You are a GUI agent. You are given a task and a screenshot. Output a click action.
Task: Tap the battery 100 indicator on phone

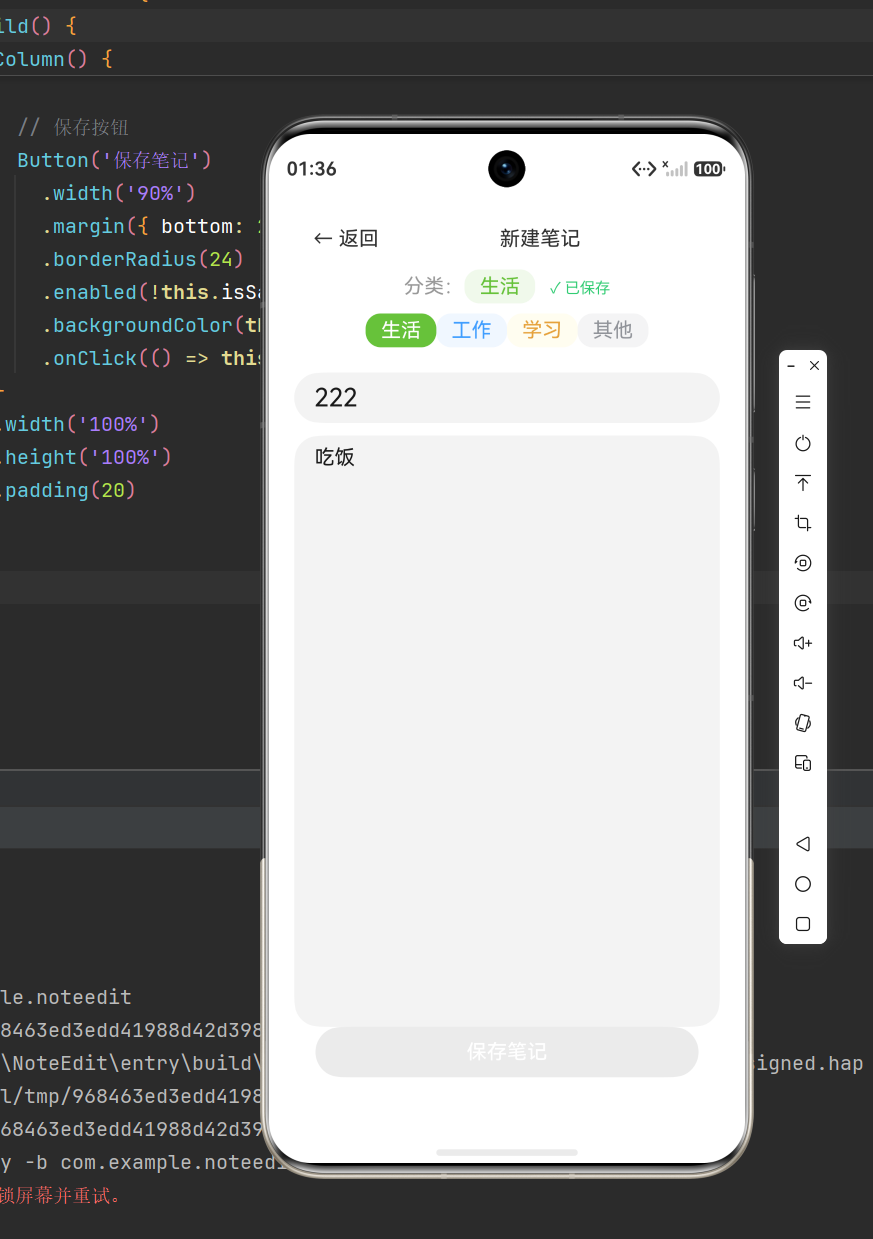pyautogui.click(x=709, y=169)
